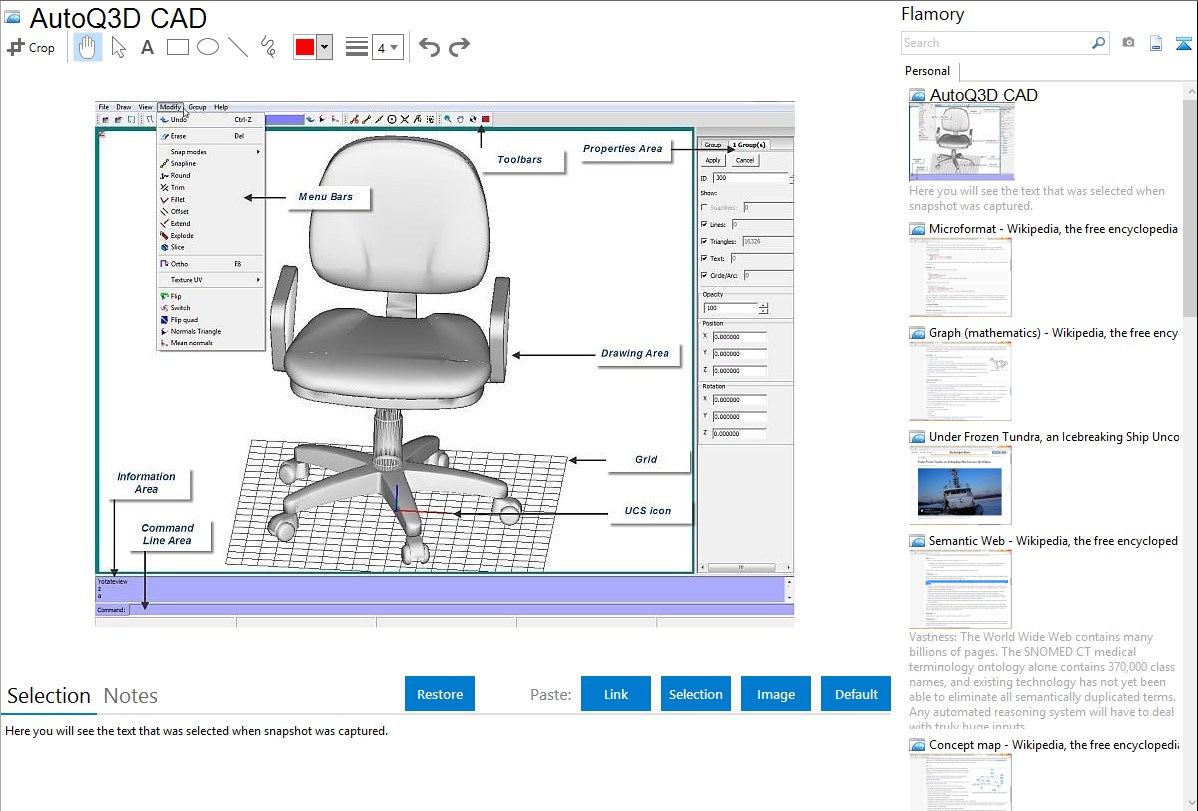Open the annotation color dropdown arrow
Viewport: 1198px width, 811px height.
[x=325, y=47]
